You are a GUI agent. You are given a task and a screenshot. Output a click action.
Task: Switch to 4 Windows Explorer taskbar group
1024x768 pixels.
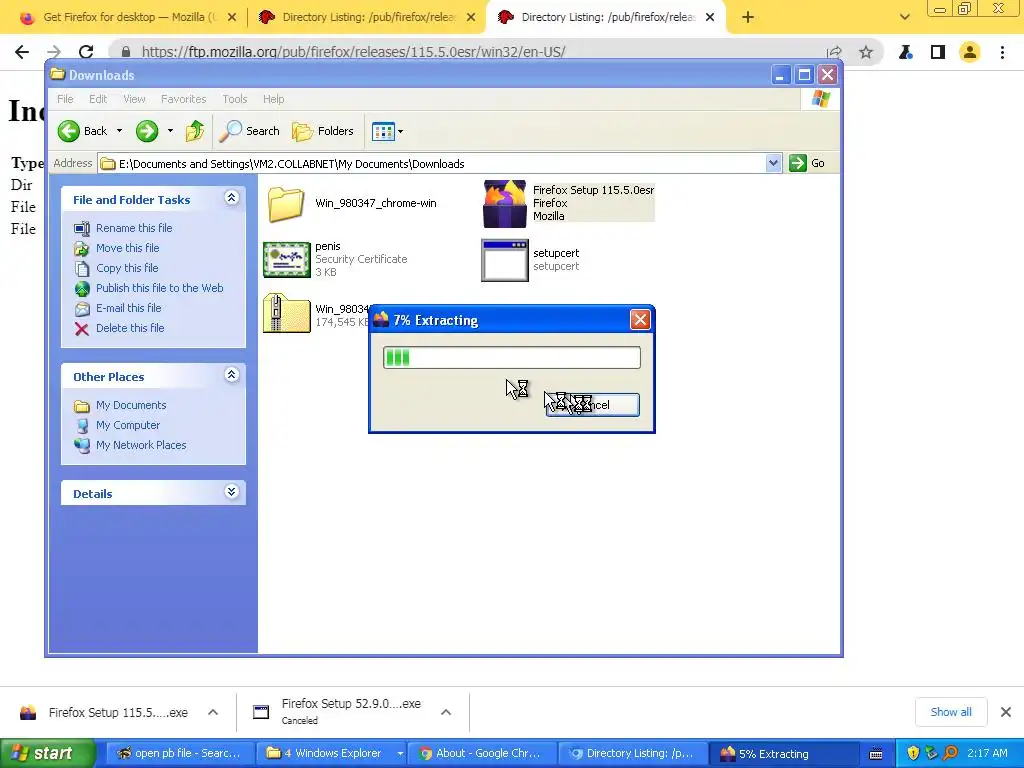click(x=332, y=754)
